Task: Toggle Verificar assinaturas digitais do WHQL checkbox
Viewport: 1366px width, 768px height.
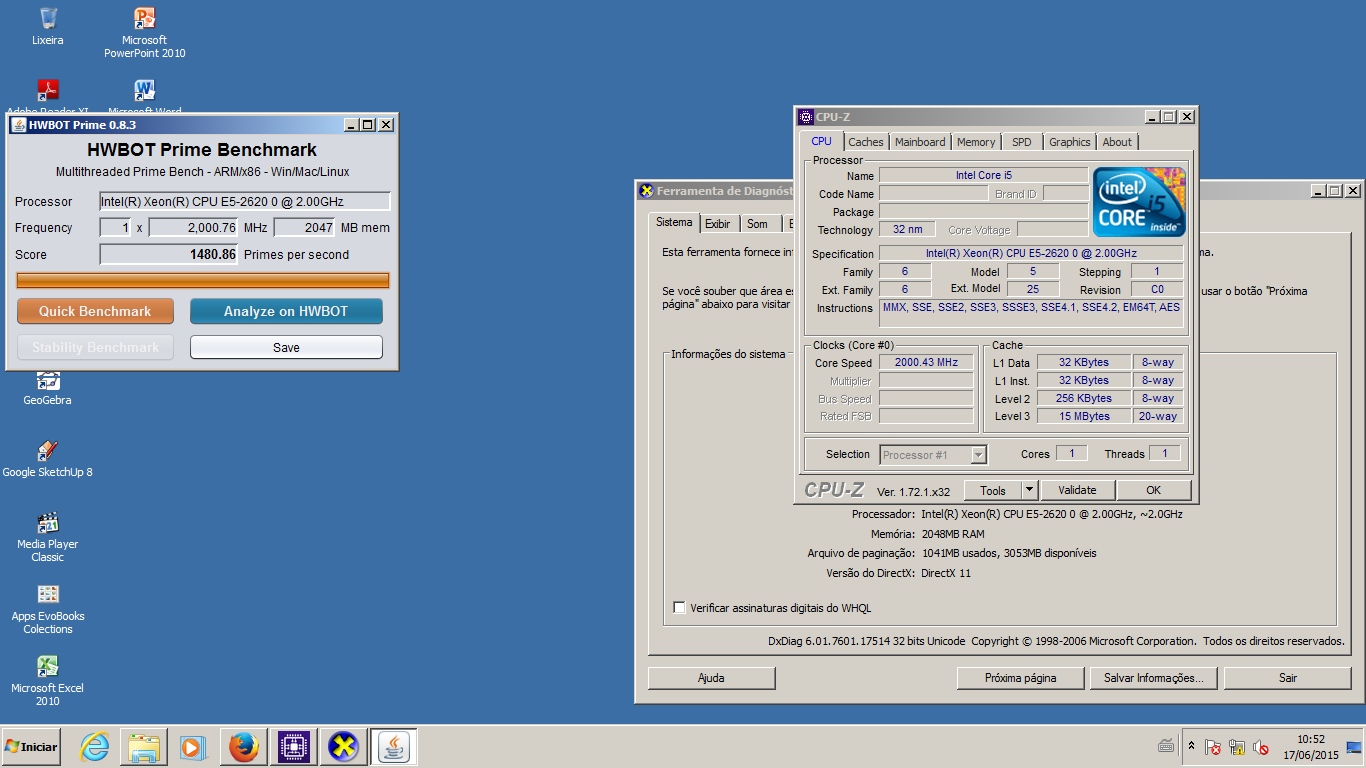Action: [x=680, y=607]
